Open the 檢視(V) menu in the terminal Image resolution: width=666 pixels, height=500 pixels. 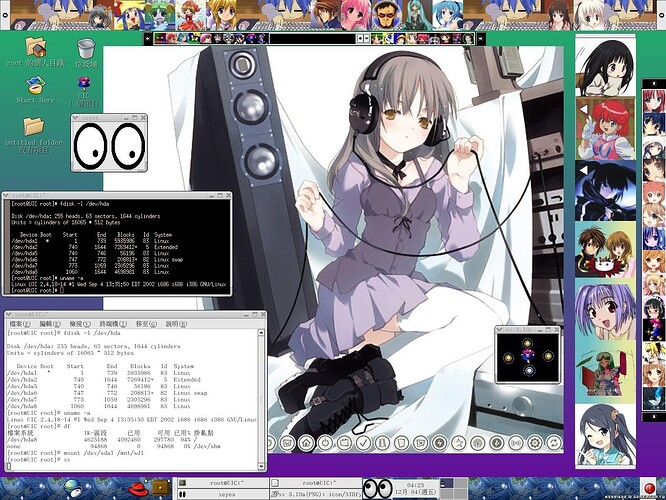[x=80, y=324]
